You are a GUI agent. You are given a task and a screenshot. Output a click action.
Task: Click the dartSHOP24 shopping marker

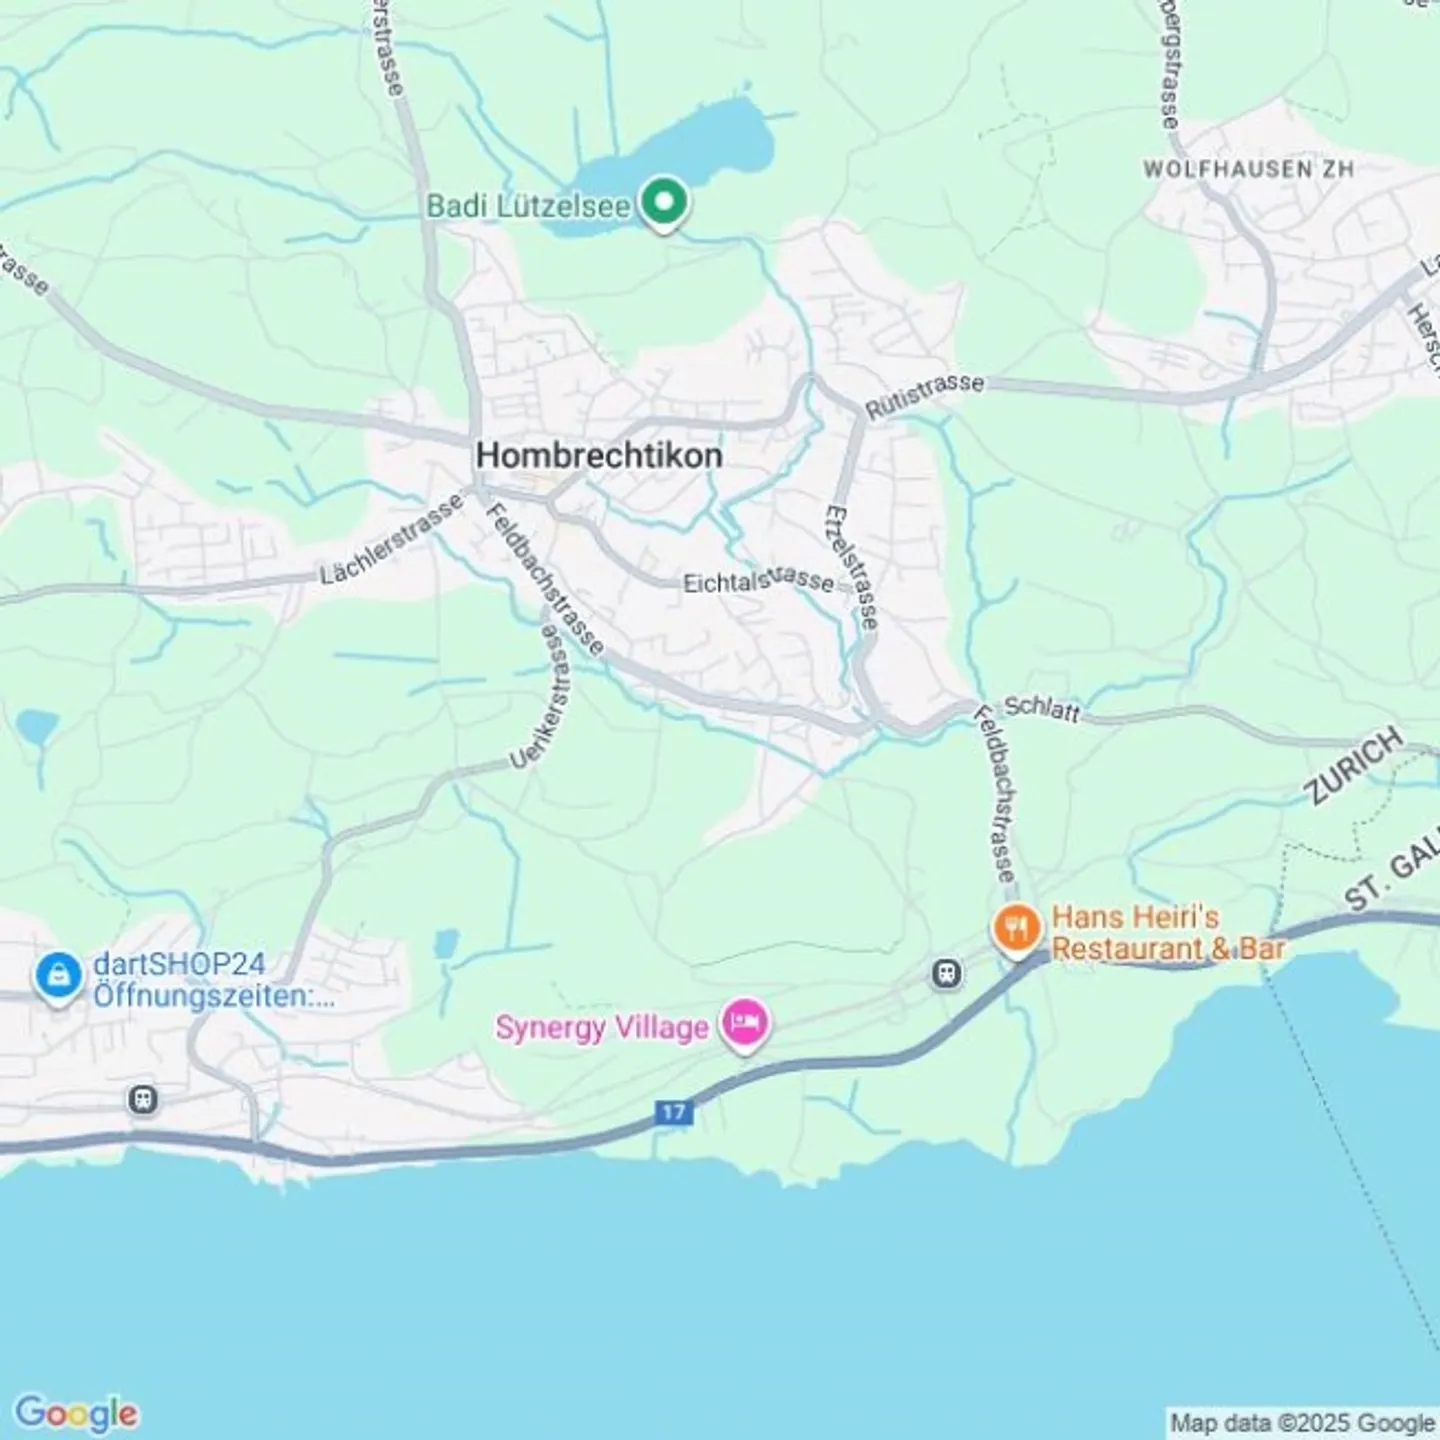(x=58, y=975)
